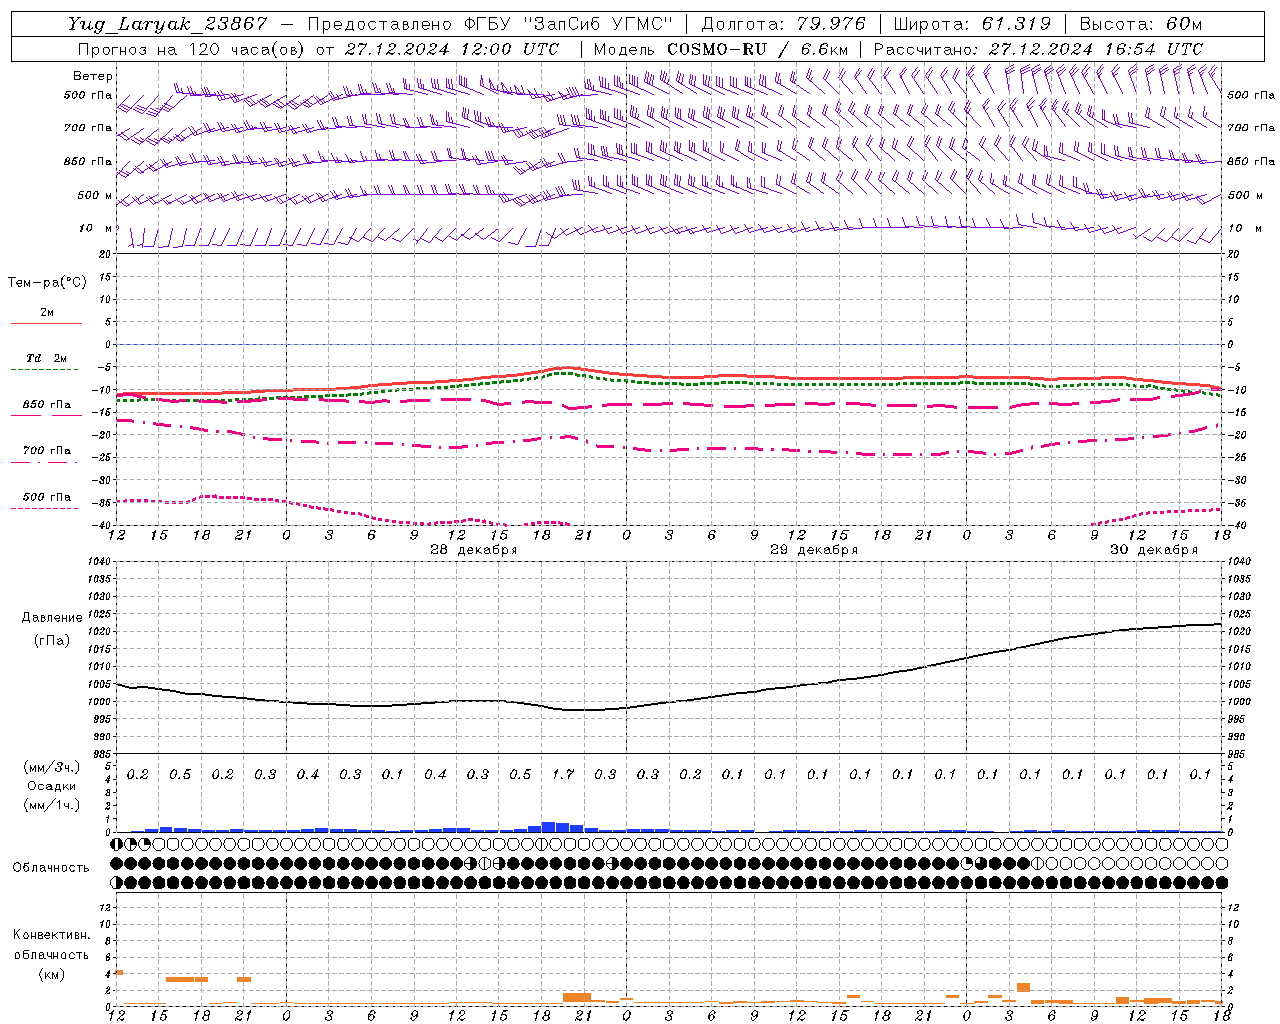Click the 1.7 precipitation value
Image resolution: width=1280 pixels, height=1024 pixels.
point(563,774)
